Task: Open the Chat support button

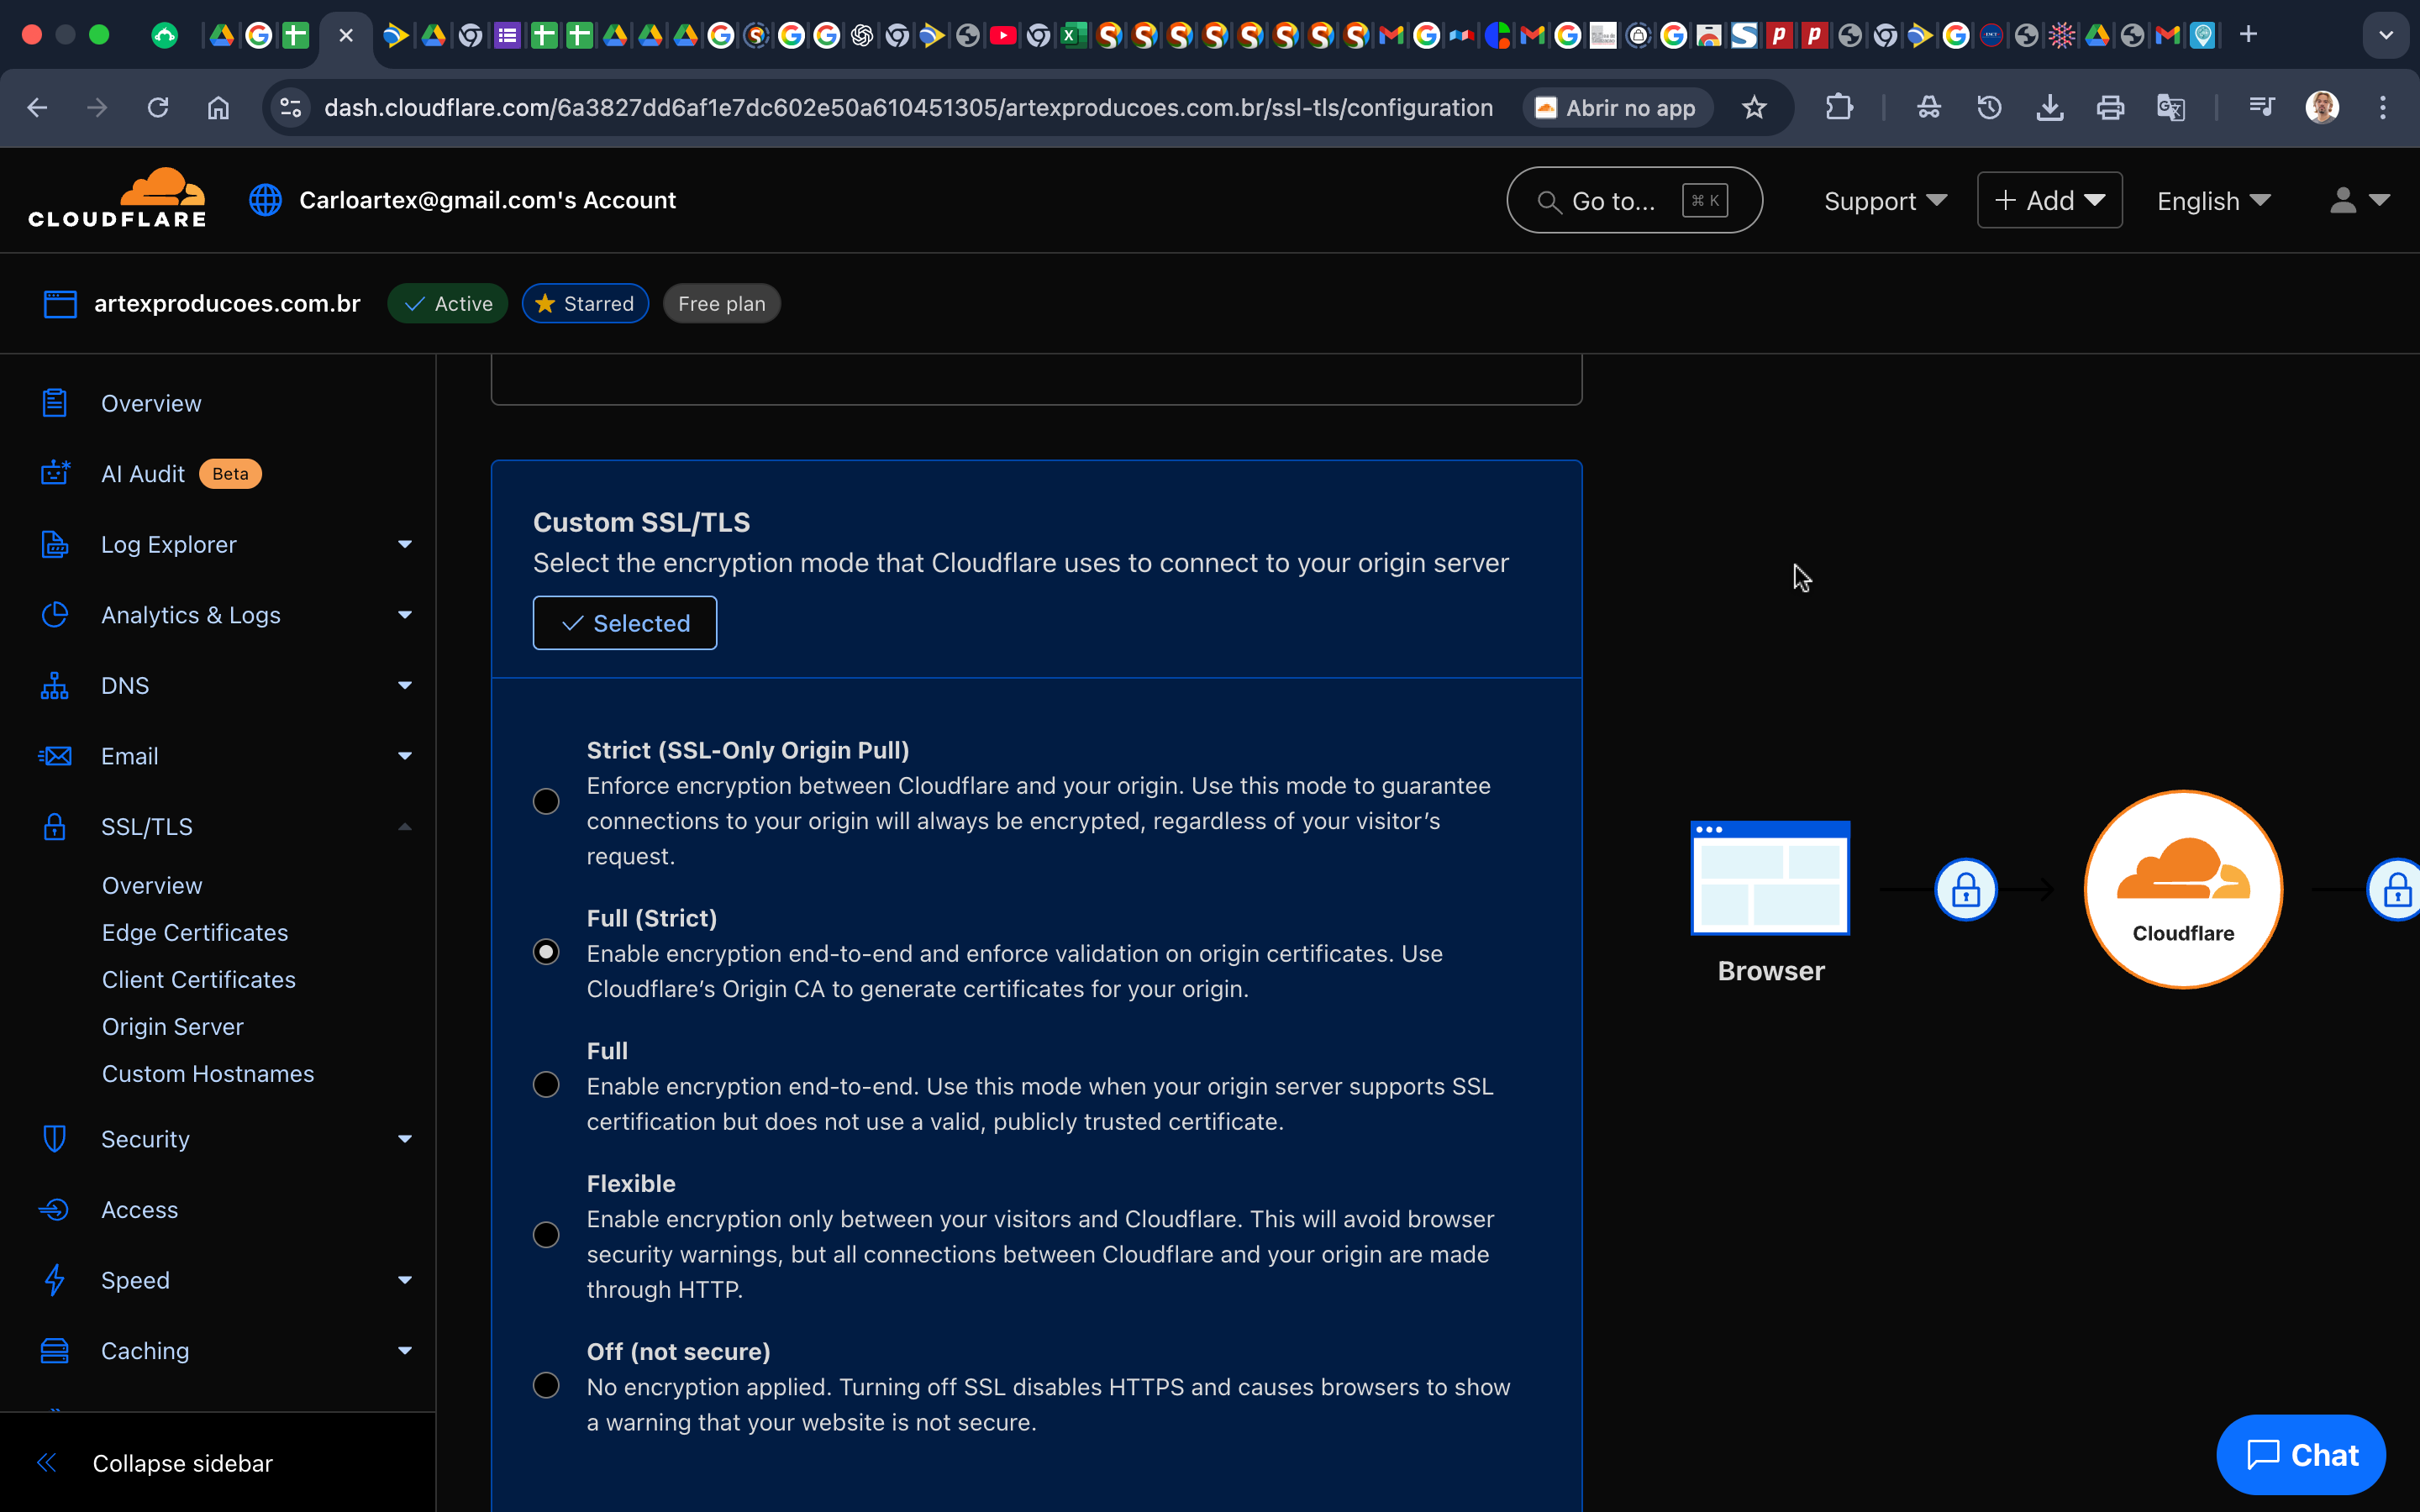Action: click(x=2300, y=1454)
